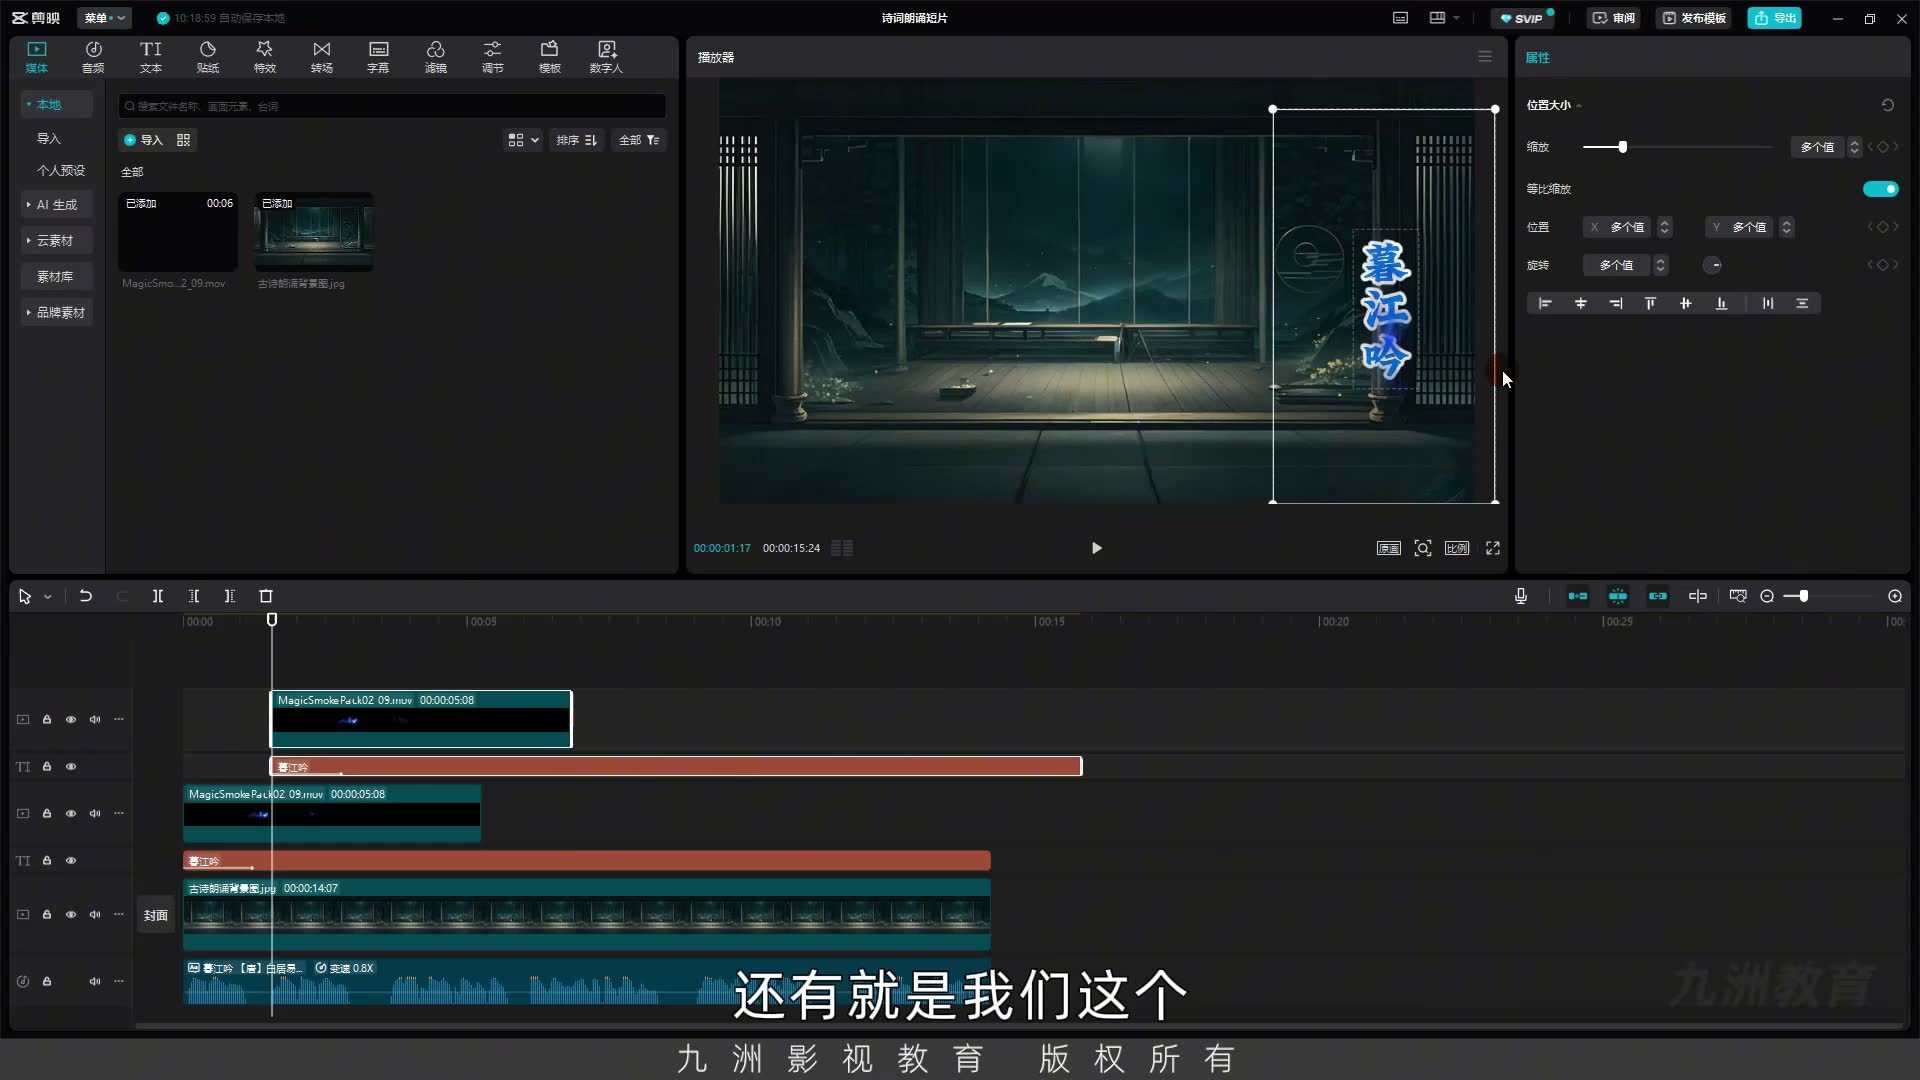Play the preview video

coord(1096,548)
